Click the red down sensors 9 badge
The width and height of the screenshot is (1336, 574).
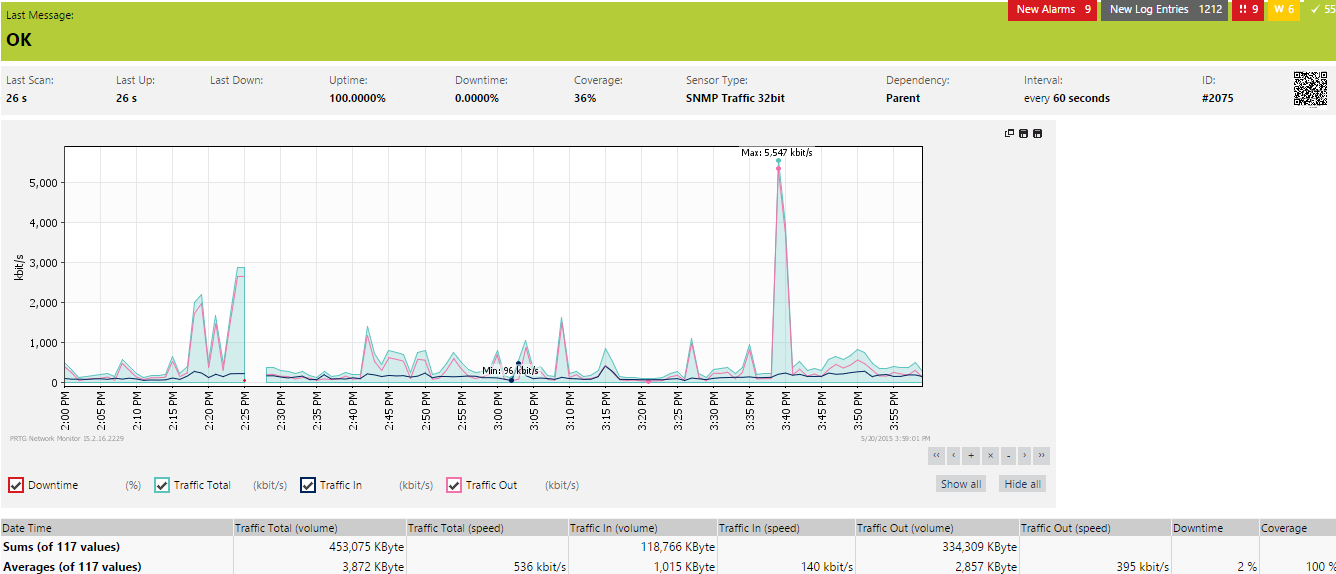[x=1248, y=9]
